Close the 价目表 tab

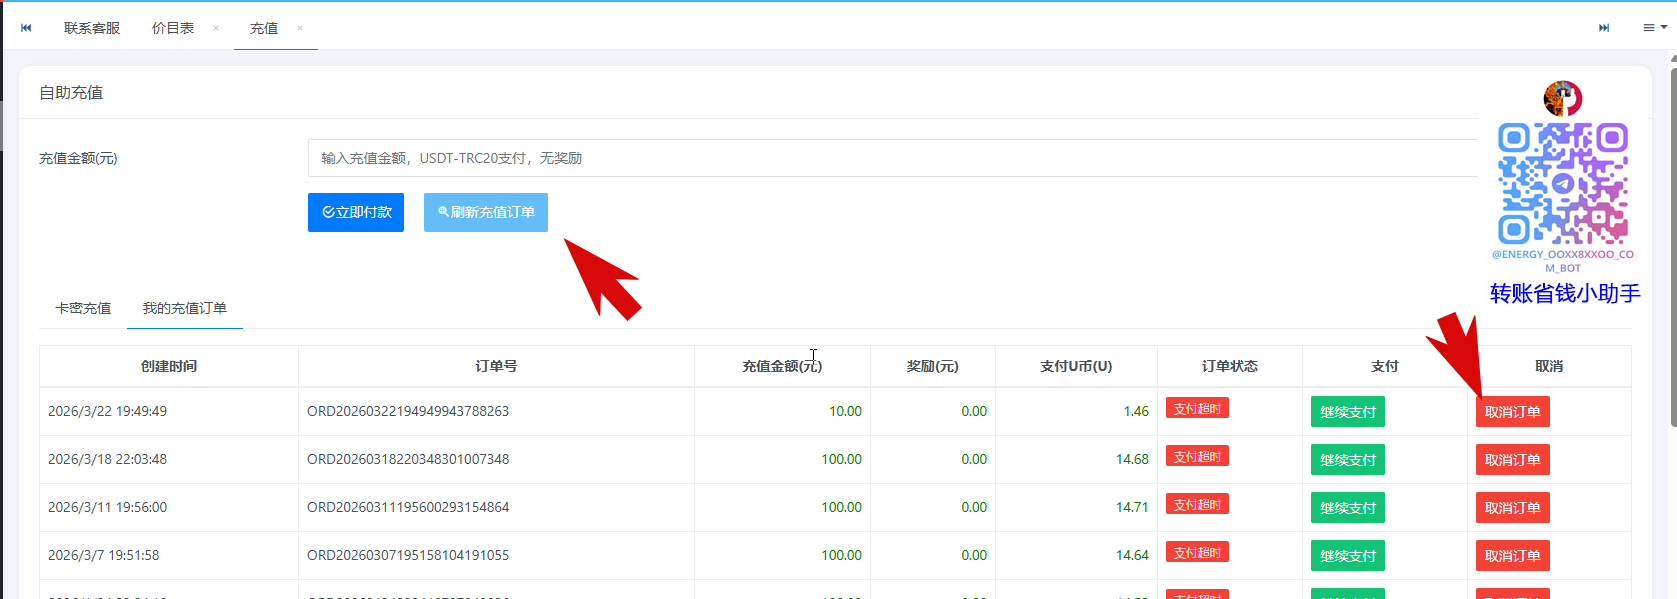pyautogui.click(x=216, y=28)
